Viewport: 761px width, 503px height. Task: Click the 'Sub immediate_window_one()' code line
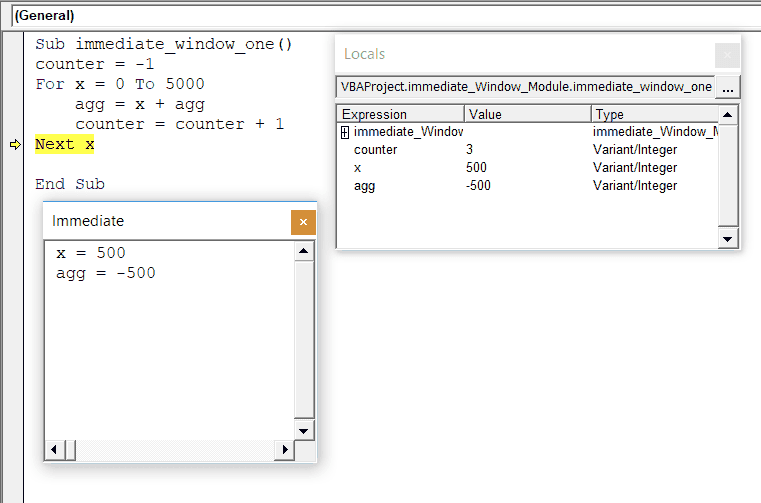164,44
